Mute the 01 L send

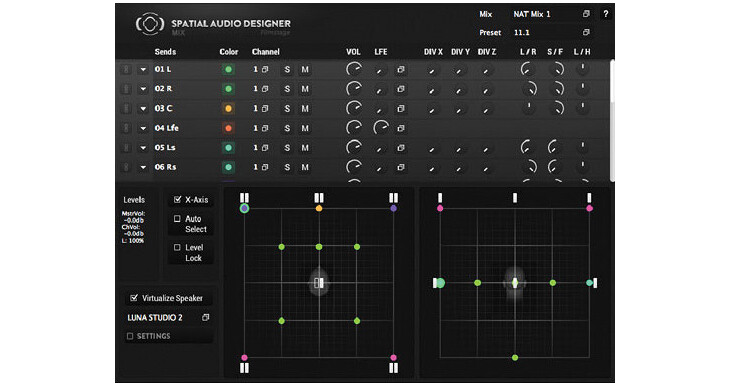[305, 69]
